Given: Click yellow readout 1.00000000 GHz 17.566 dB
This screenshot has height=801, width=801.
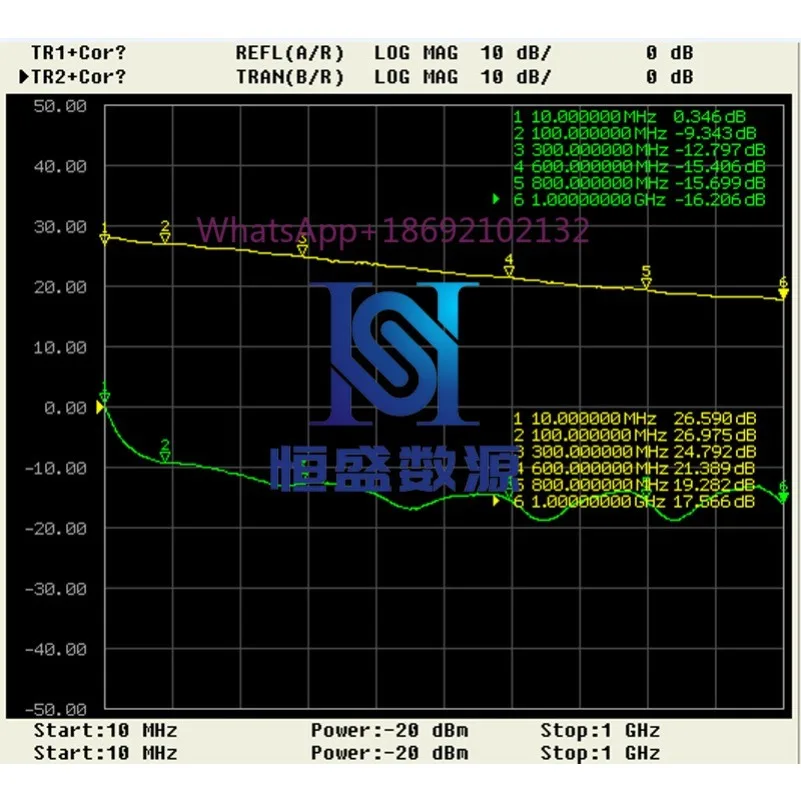Looking at the screenshot, I should point(634,501).
